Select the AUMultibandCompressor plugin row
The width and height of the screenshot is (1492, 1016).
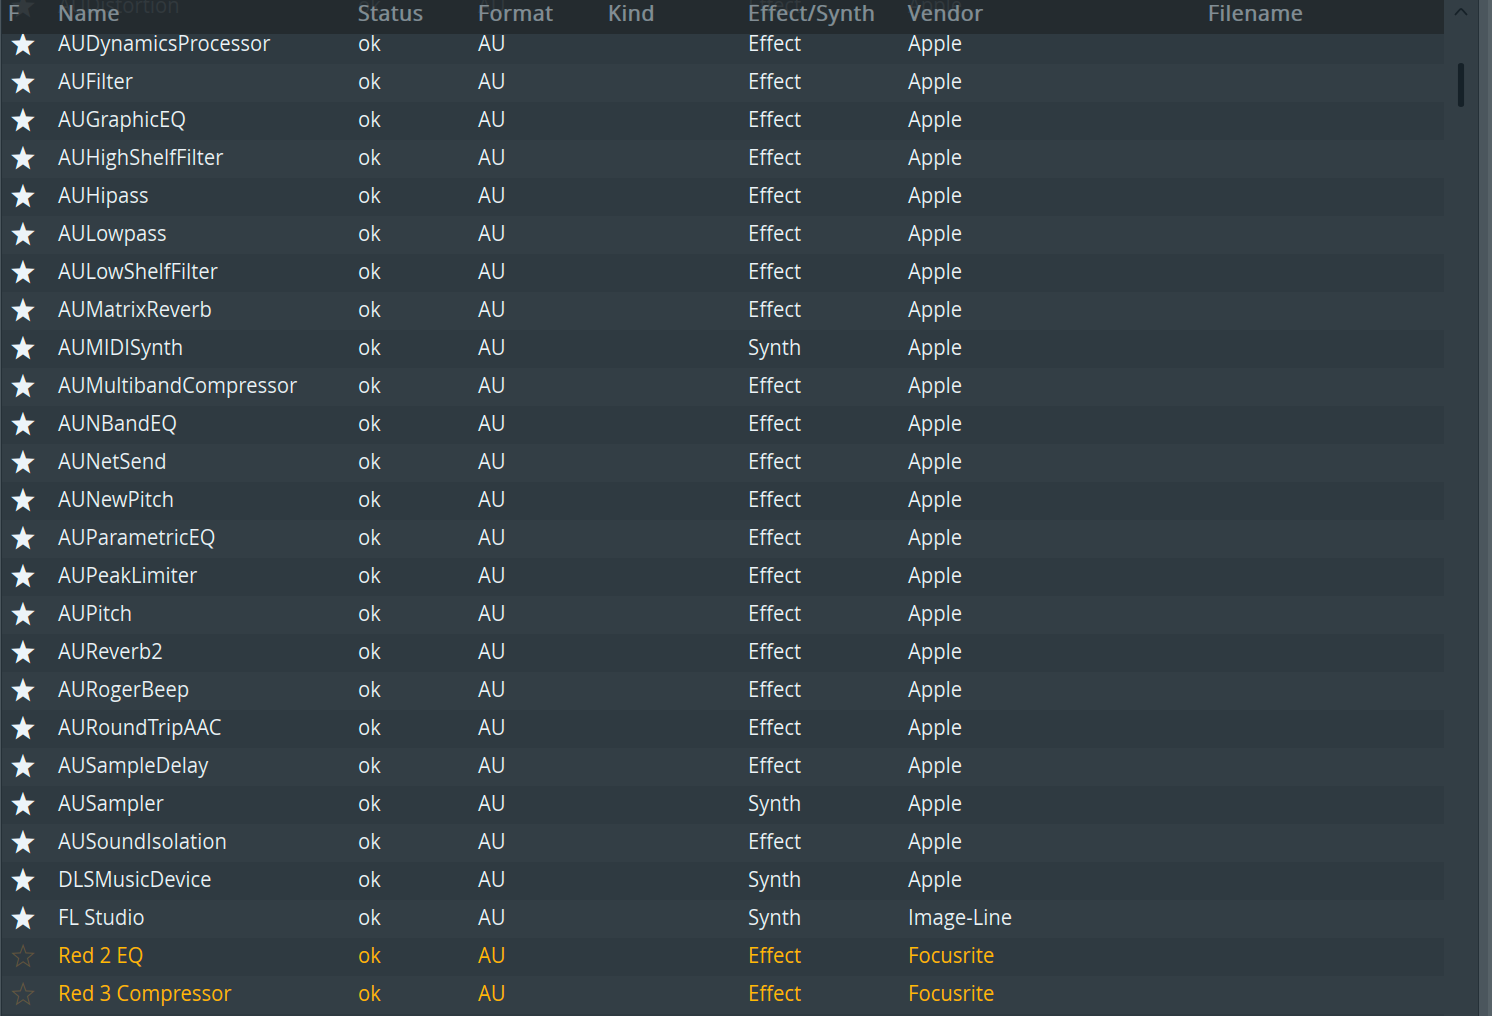click(x=177, y=386)
